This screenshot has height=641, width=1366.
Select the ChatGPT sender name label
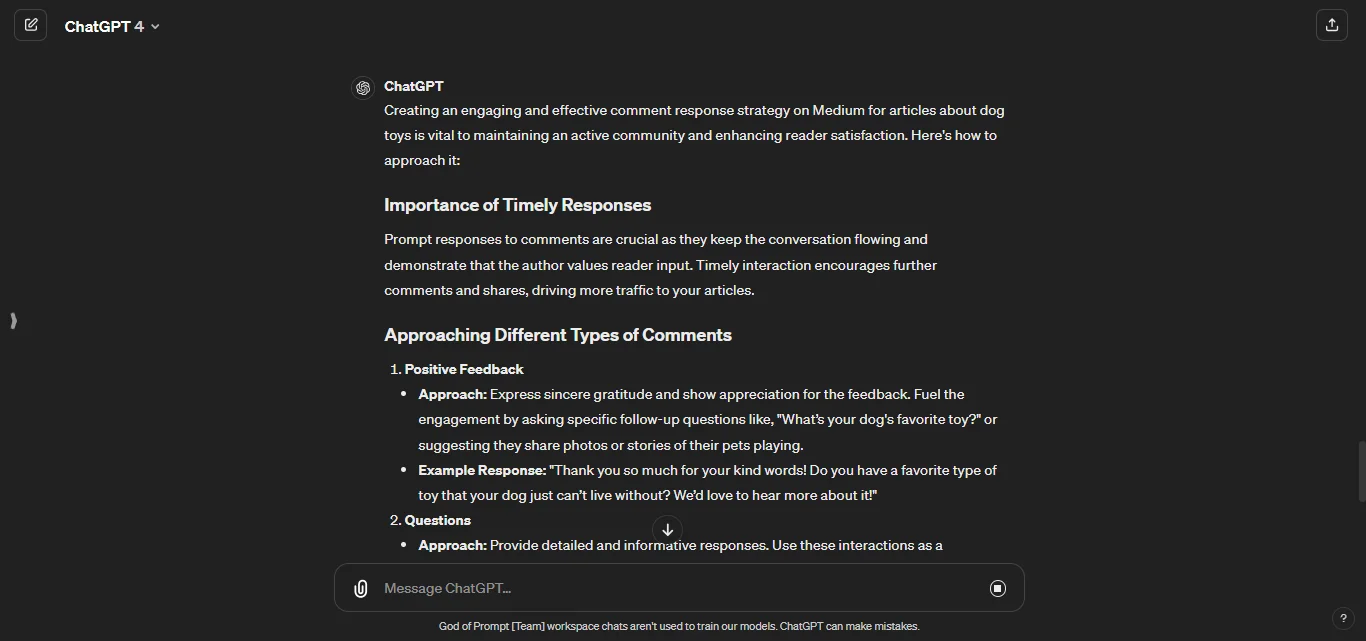413,86
